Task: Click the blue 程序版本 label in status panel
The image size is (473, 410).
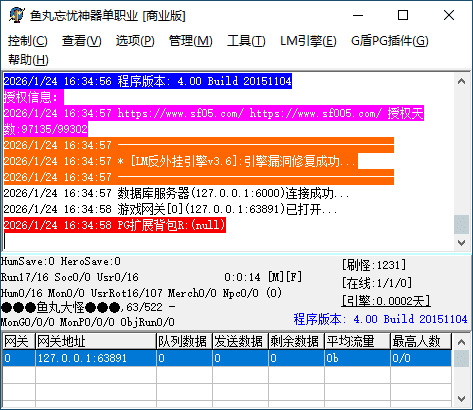Action: tap(380, 319)
